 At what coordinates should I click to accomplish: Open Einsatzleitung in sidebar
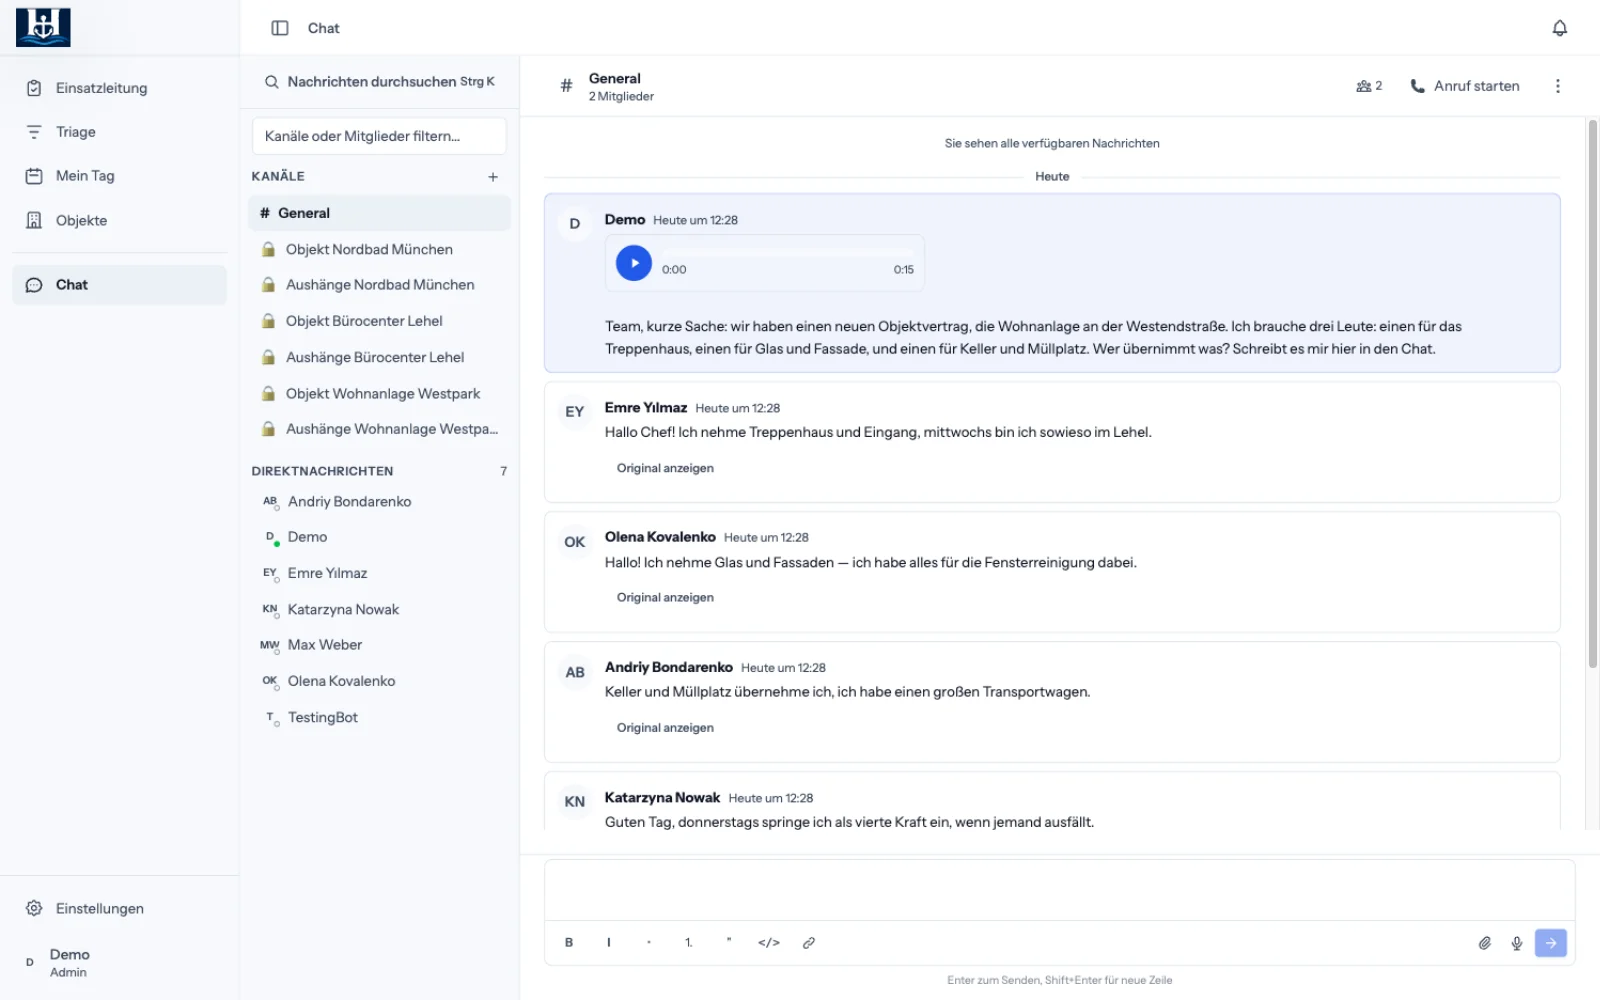tap(119, 88)
